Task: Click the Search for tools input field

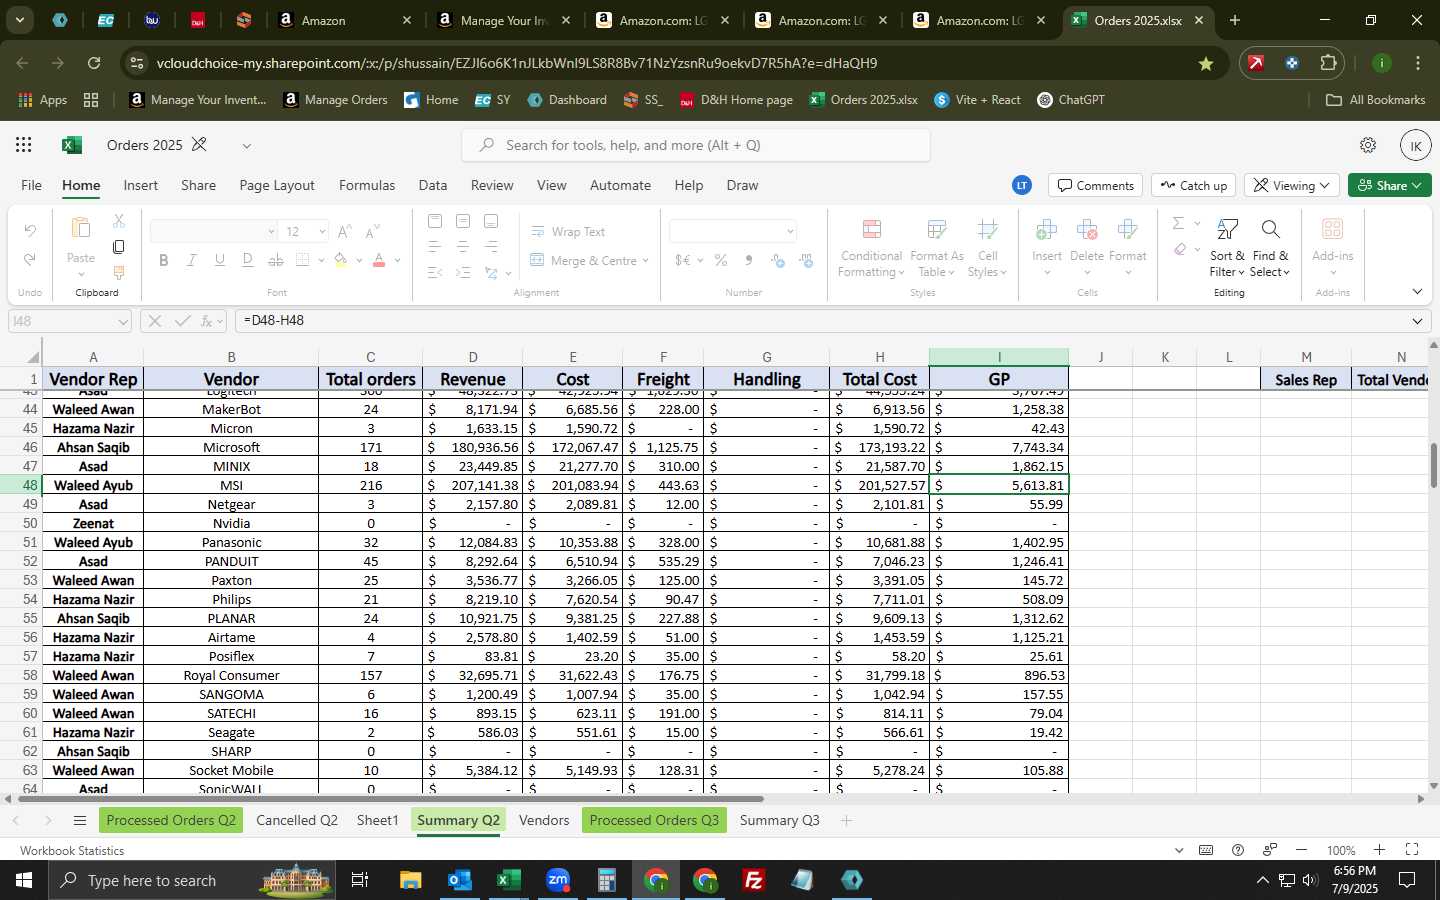Action: [x=696, y=145]
